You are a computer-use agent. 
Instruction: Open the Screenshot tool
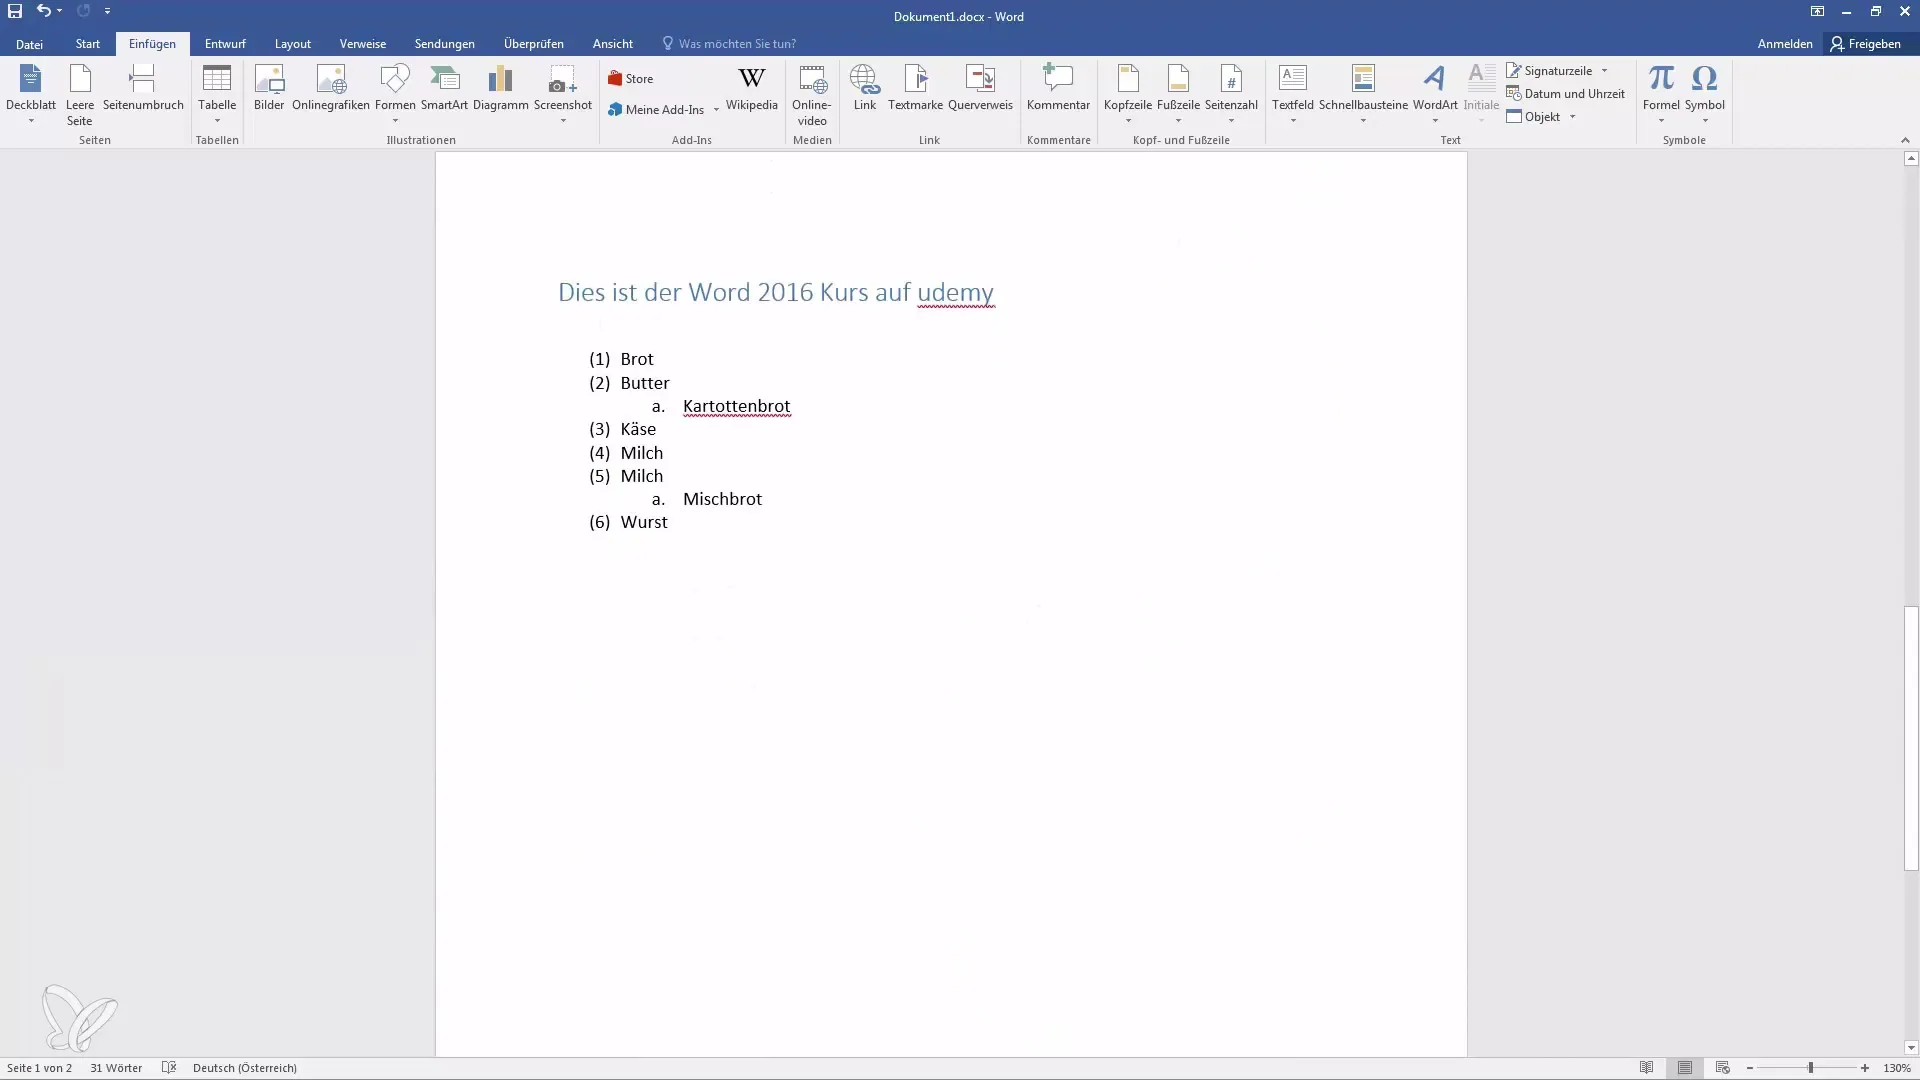[x=563, y=94]
